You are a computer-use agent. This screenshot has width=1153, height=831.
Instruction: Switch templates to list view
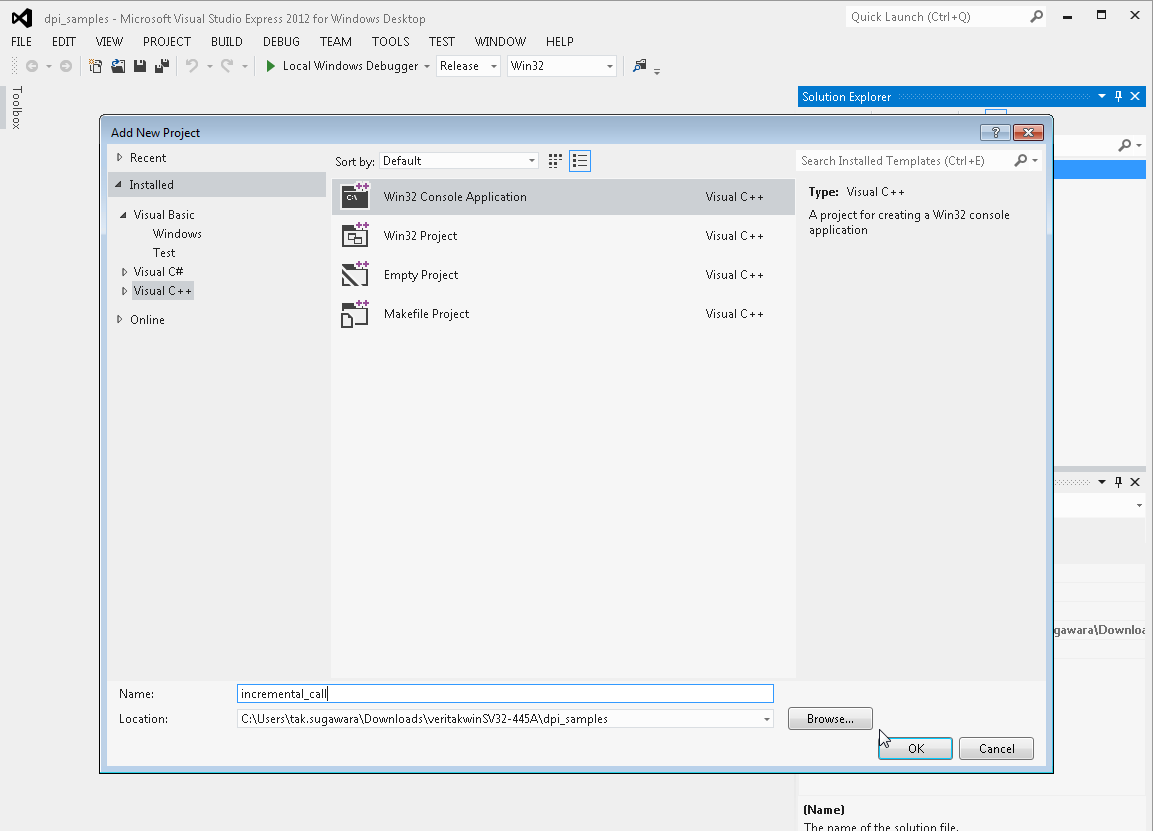580,161
